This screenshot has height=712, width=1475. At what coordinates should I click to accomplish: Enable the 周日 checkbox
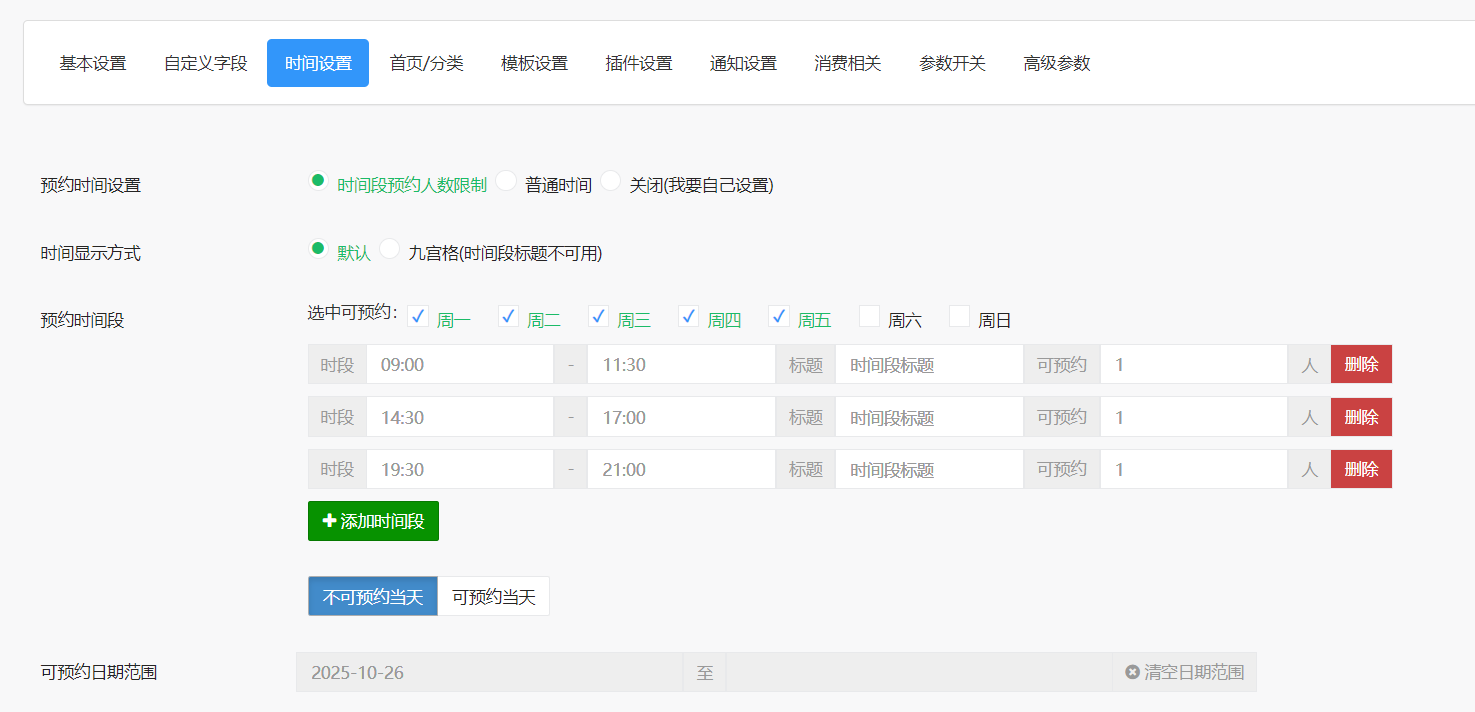pos(959,317)
